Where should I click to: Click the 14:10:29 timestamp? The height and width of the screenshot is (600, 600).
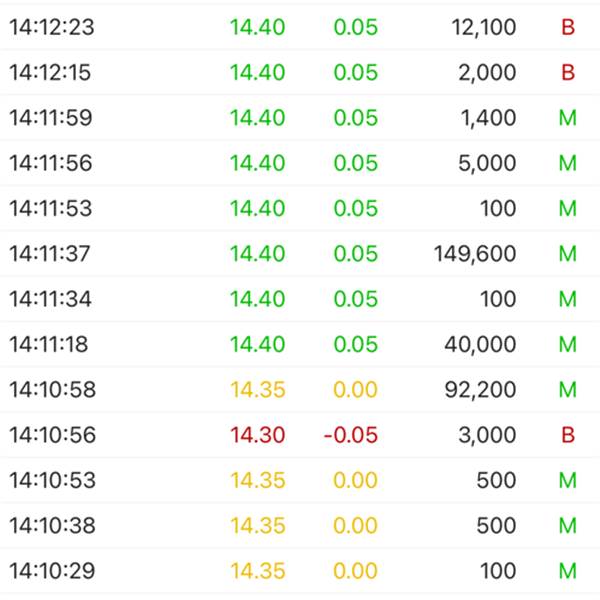pos(52,571)
